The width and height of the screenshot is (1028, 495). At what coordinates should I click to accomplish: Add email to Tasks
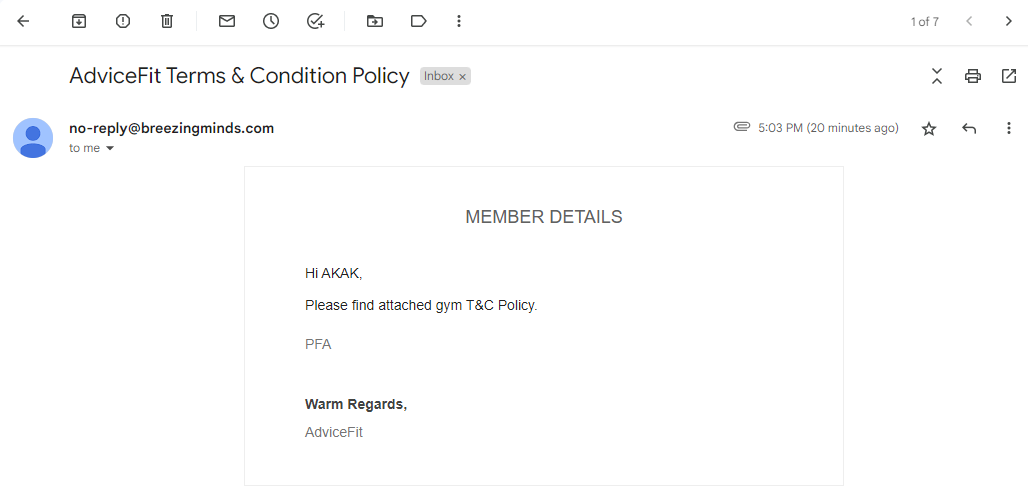(315, 21)
